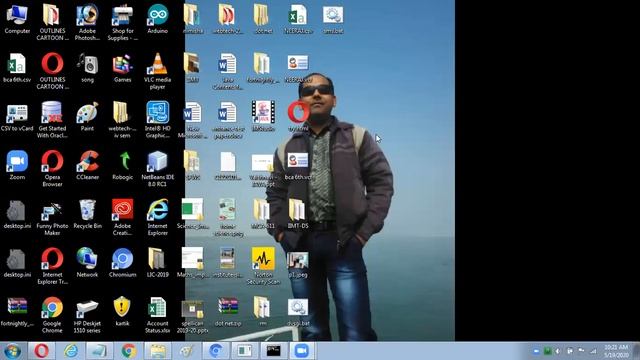Open Internet Explorer from the taskbar
The width and height of the screenshot is (640, 360).
tap(71, 351)
